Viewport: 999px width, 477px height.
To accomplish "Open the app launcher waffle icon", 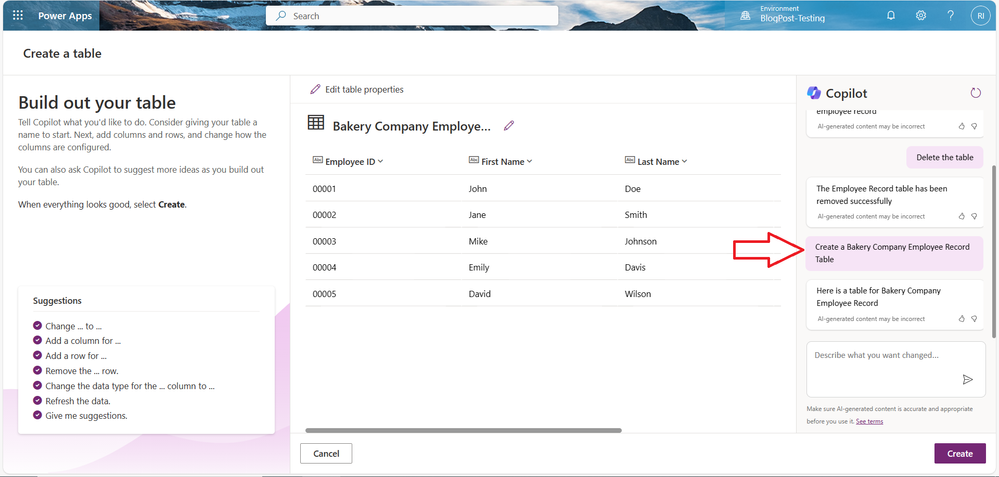I will point(18,16).
